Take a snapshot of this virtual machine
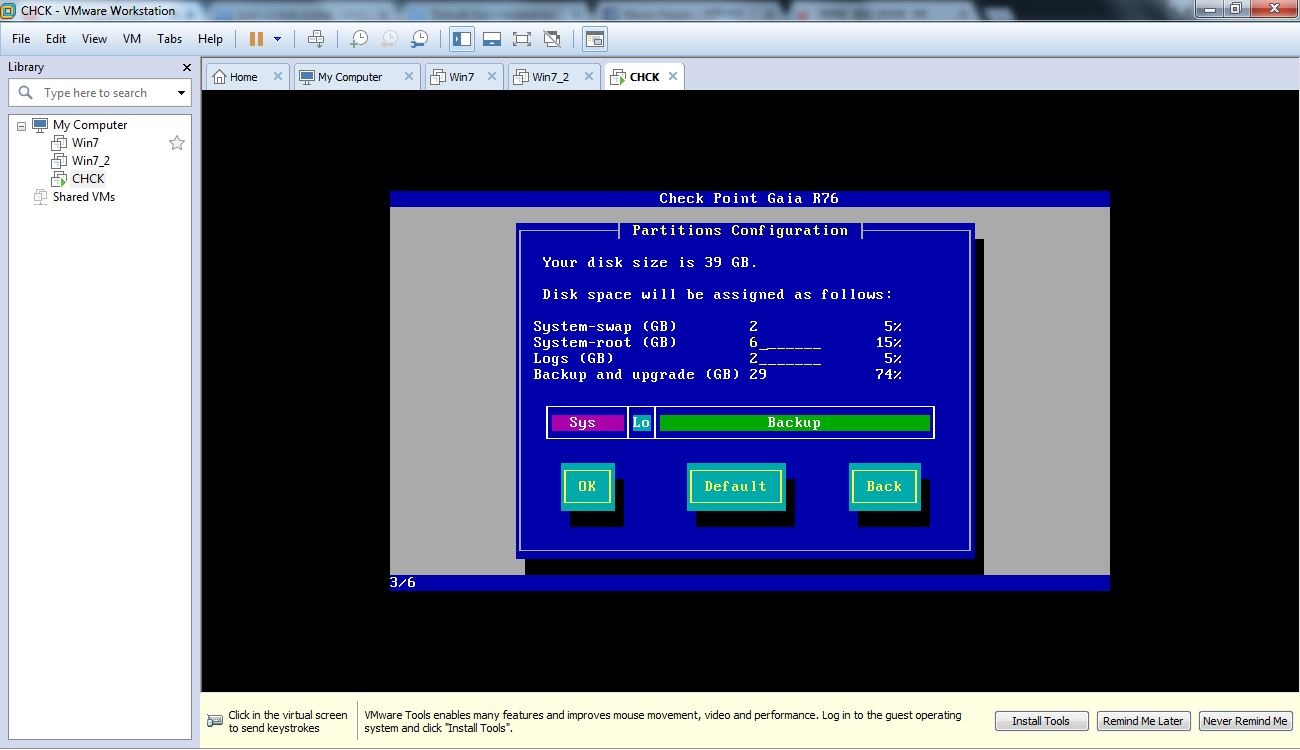Viewport: 1300px width, 750px height. click(358, 39)
